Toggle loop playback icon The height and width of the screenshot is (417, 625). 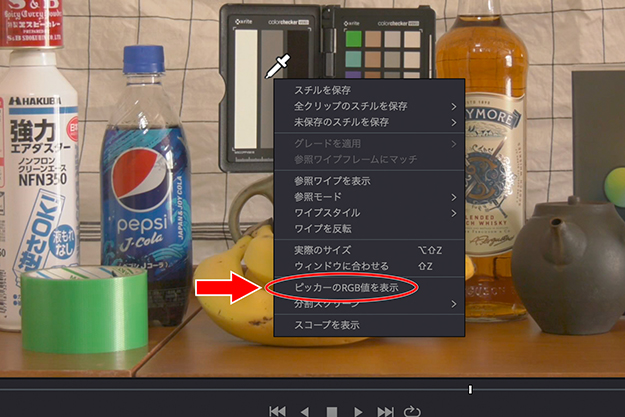pyautogui.click(x=412, y=411)
